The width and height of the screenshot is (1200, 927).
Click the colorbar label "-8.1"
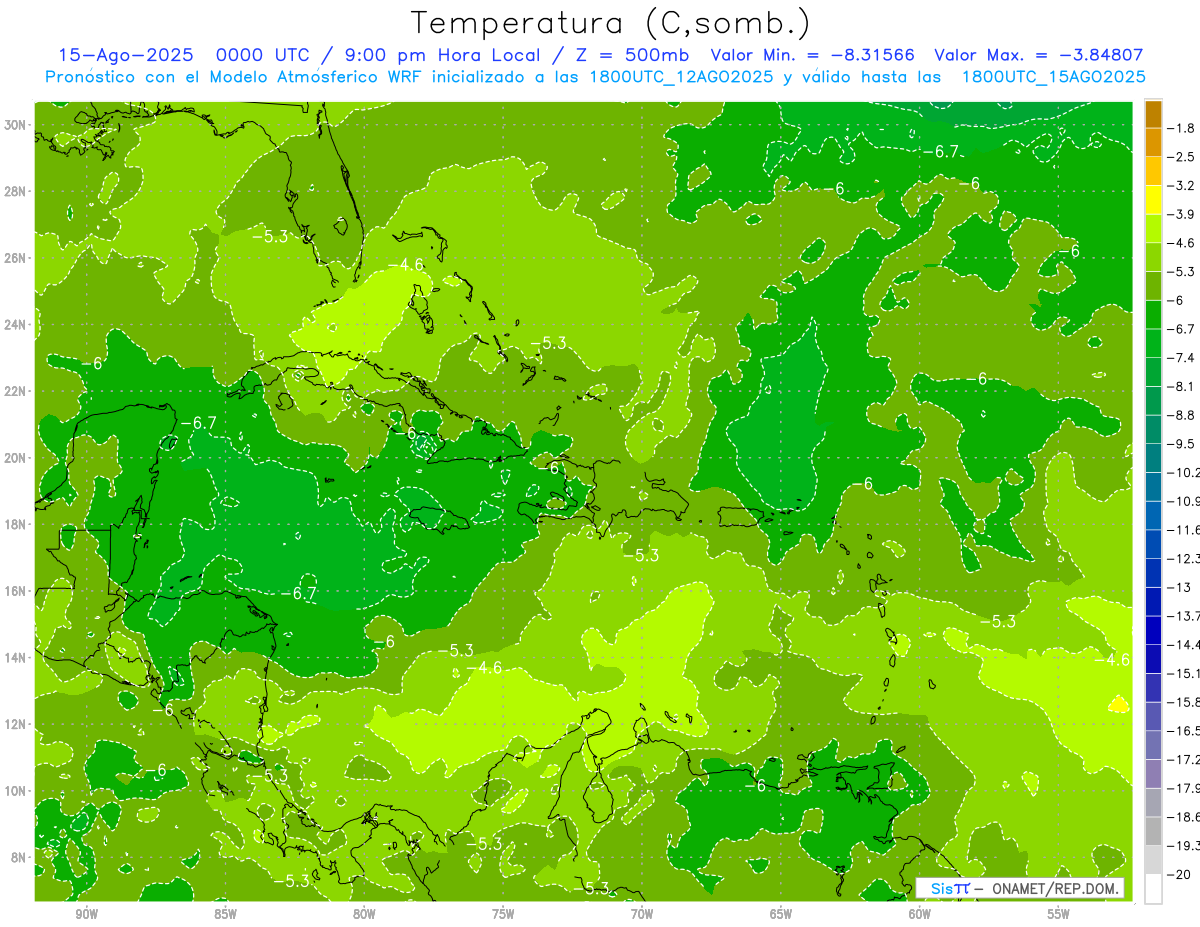(1182, 386)
